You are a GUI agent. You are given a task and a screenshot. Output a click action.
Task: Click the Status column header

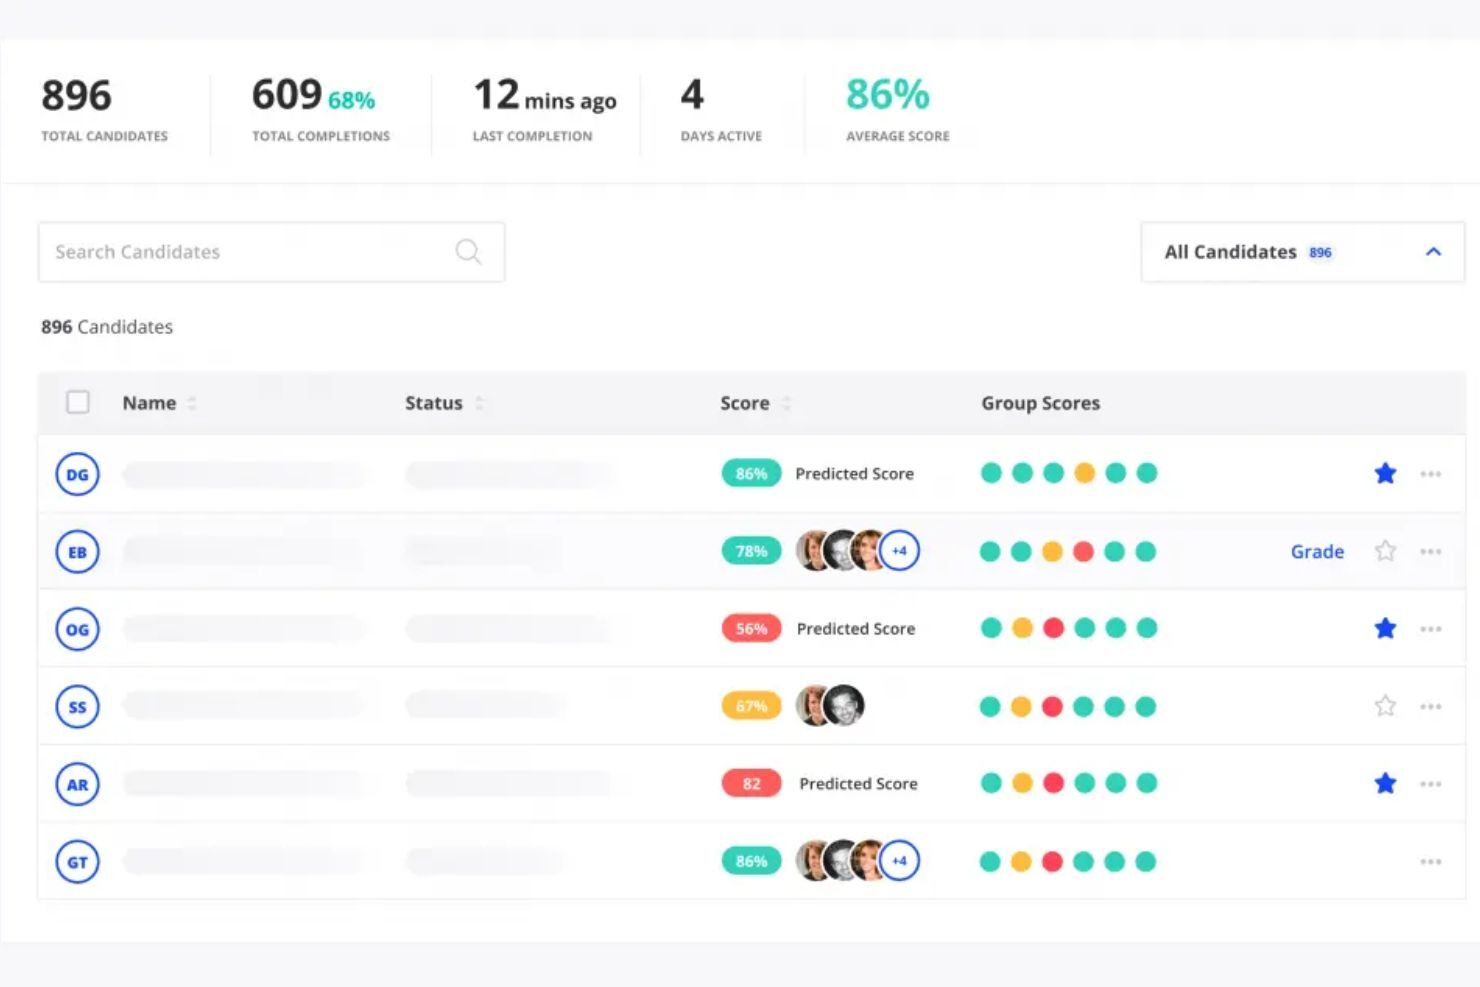click(434, 402)
